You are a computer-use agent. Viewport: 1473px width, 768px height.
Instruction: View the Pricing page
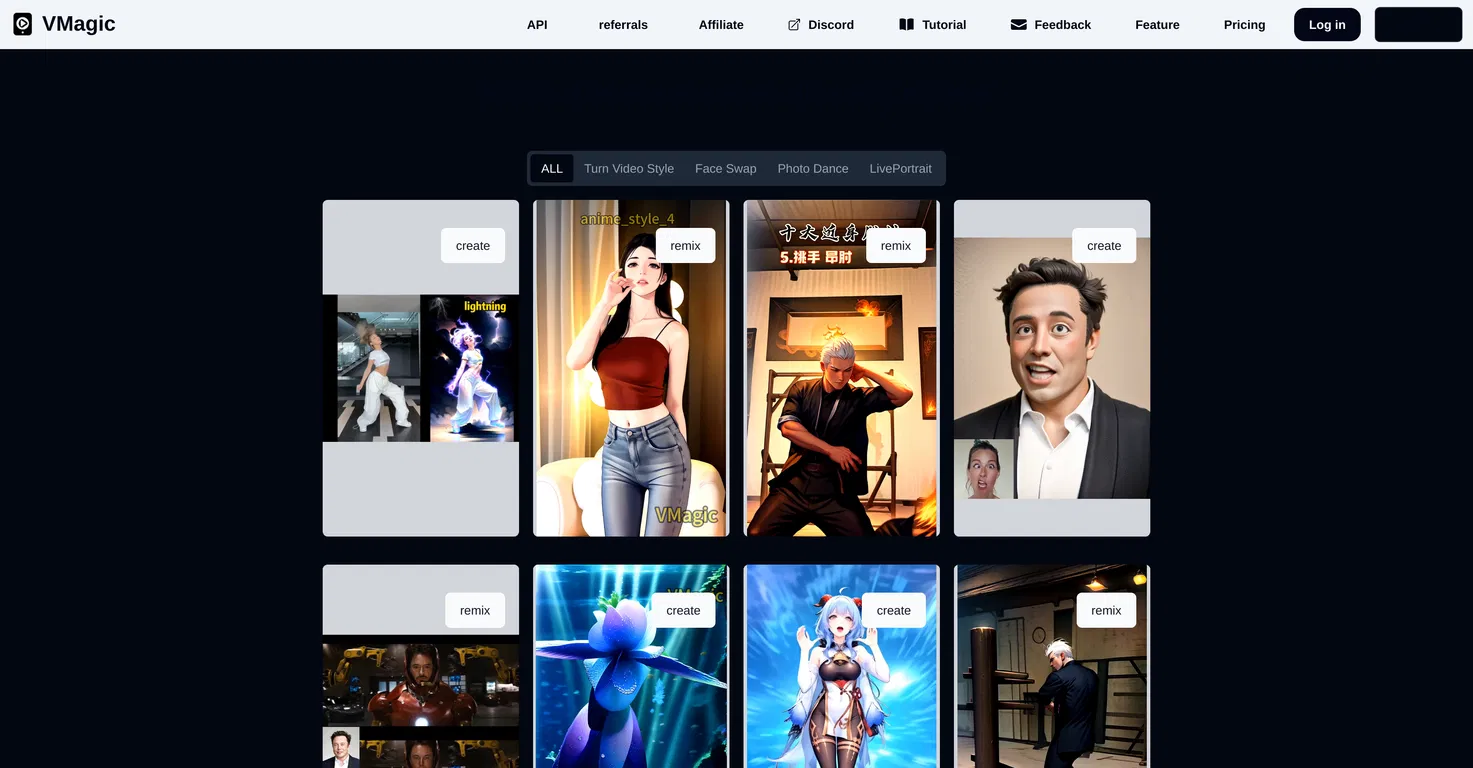(x=1243, y=24)
